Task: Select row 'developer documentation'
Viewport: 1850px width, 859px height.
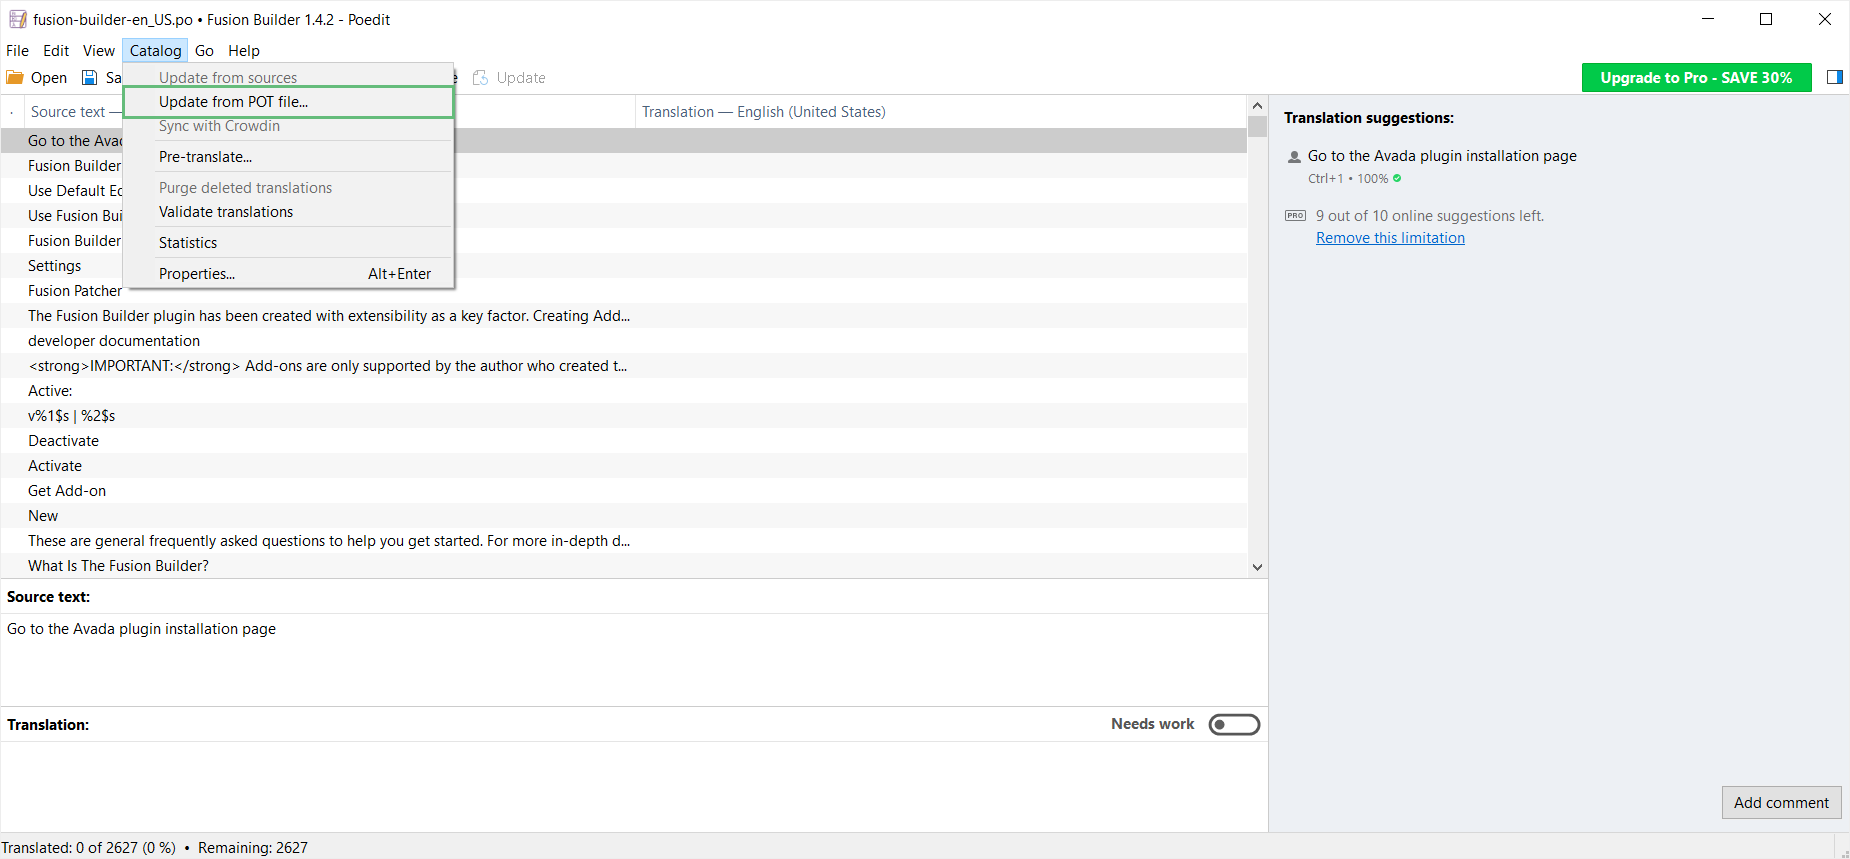Action: point(624,341)
